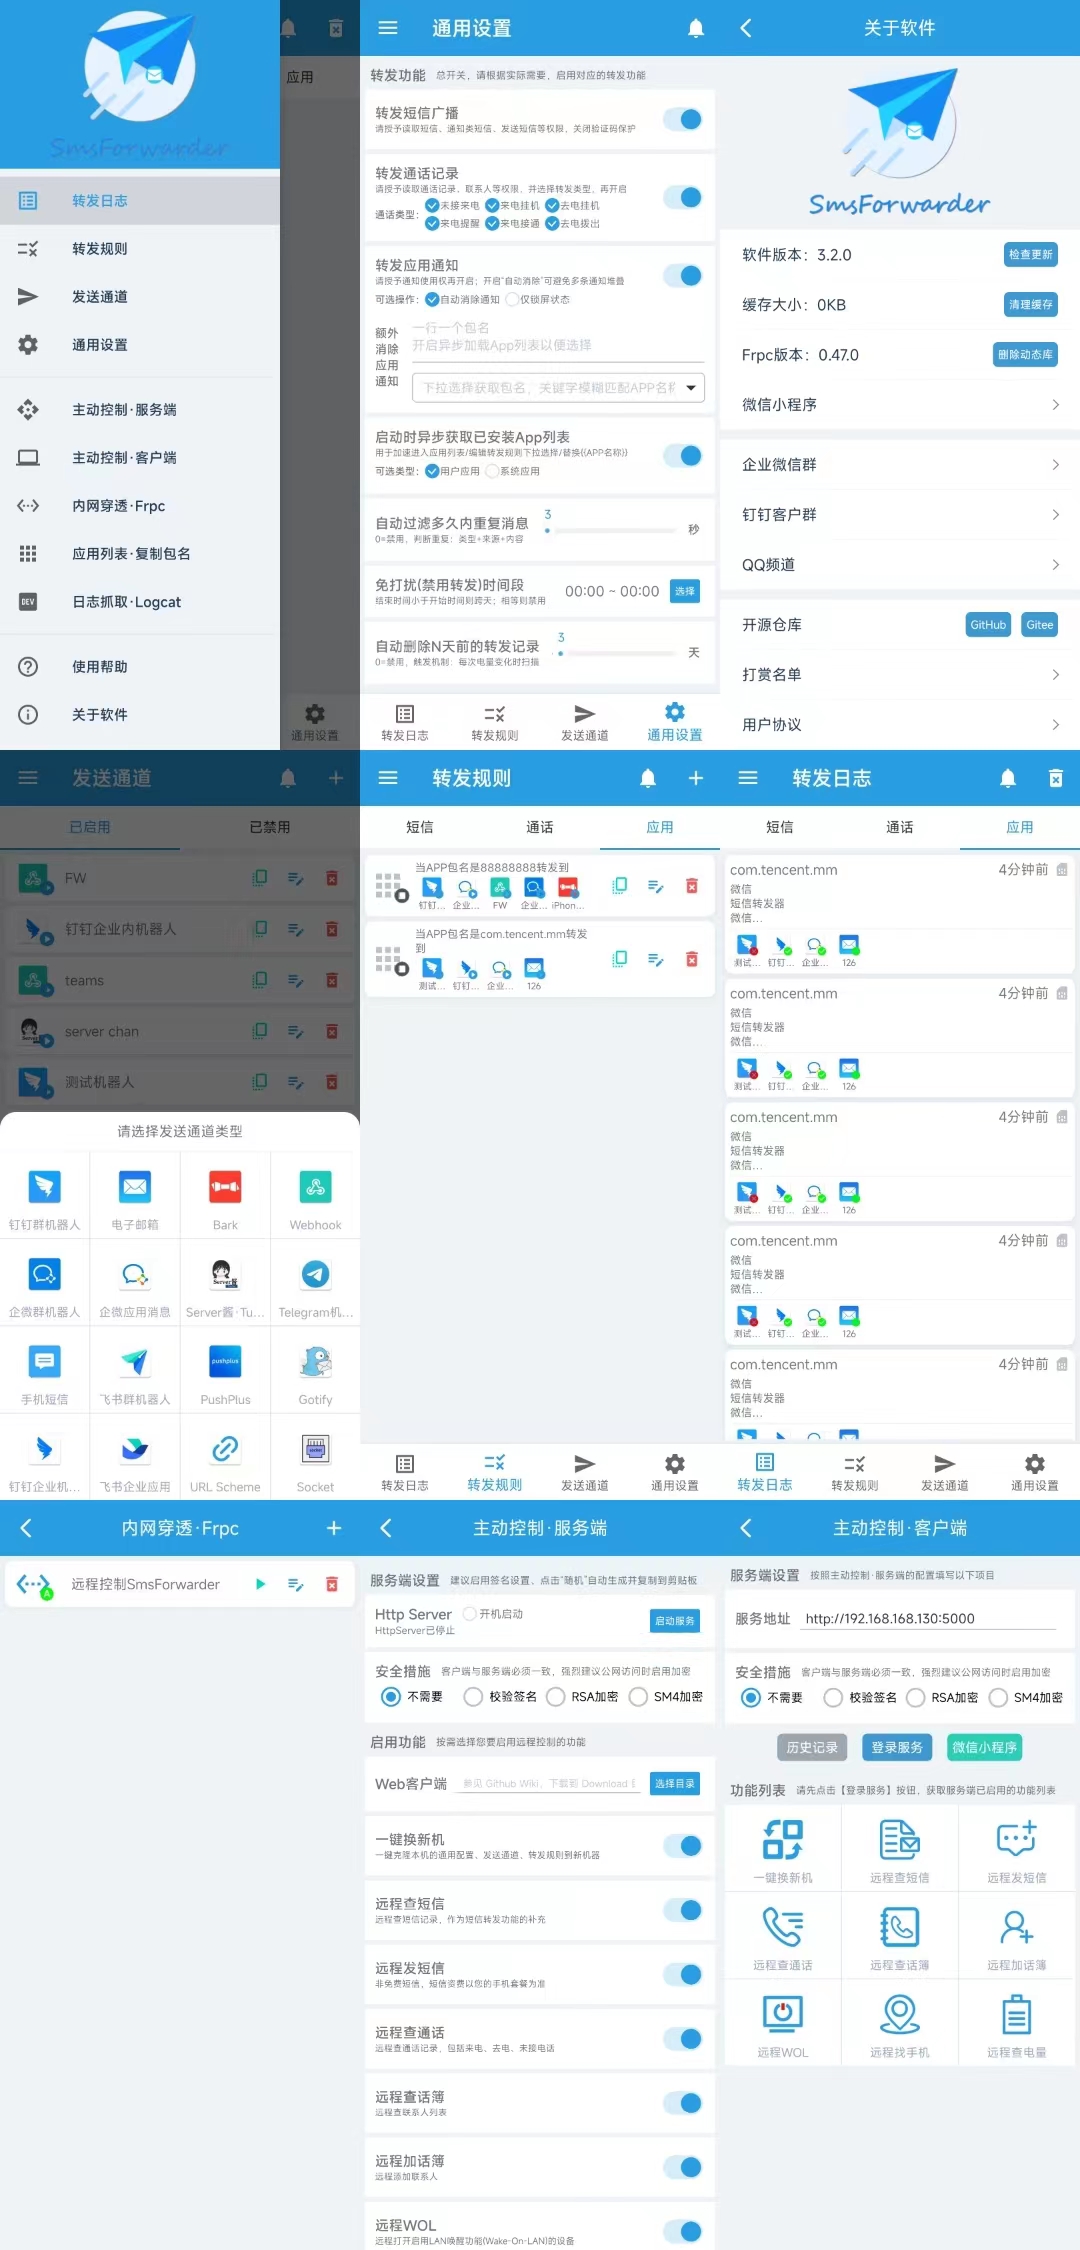Open the 远程WOL function icon
The width and height of the screenshot is (1080, 2250).
pyautogui.click(x=783, y=2014)
